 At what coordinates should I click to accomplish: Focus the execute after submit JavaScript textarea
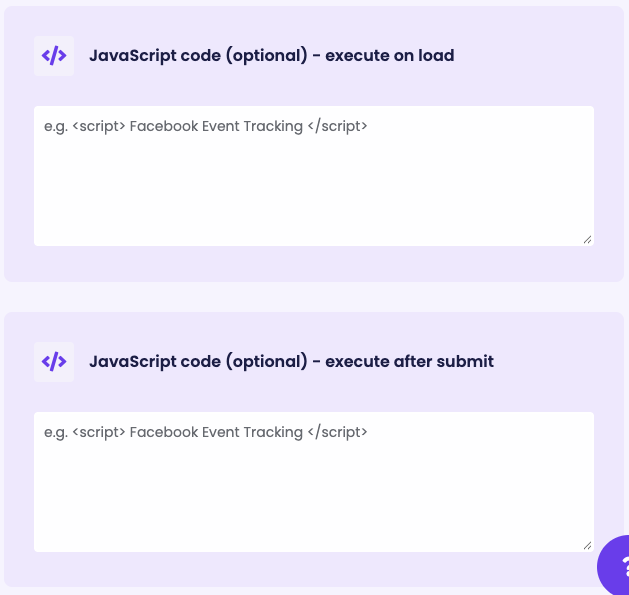point(314,482)
